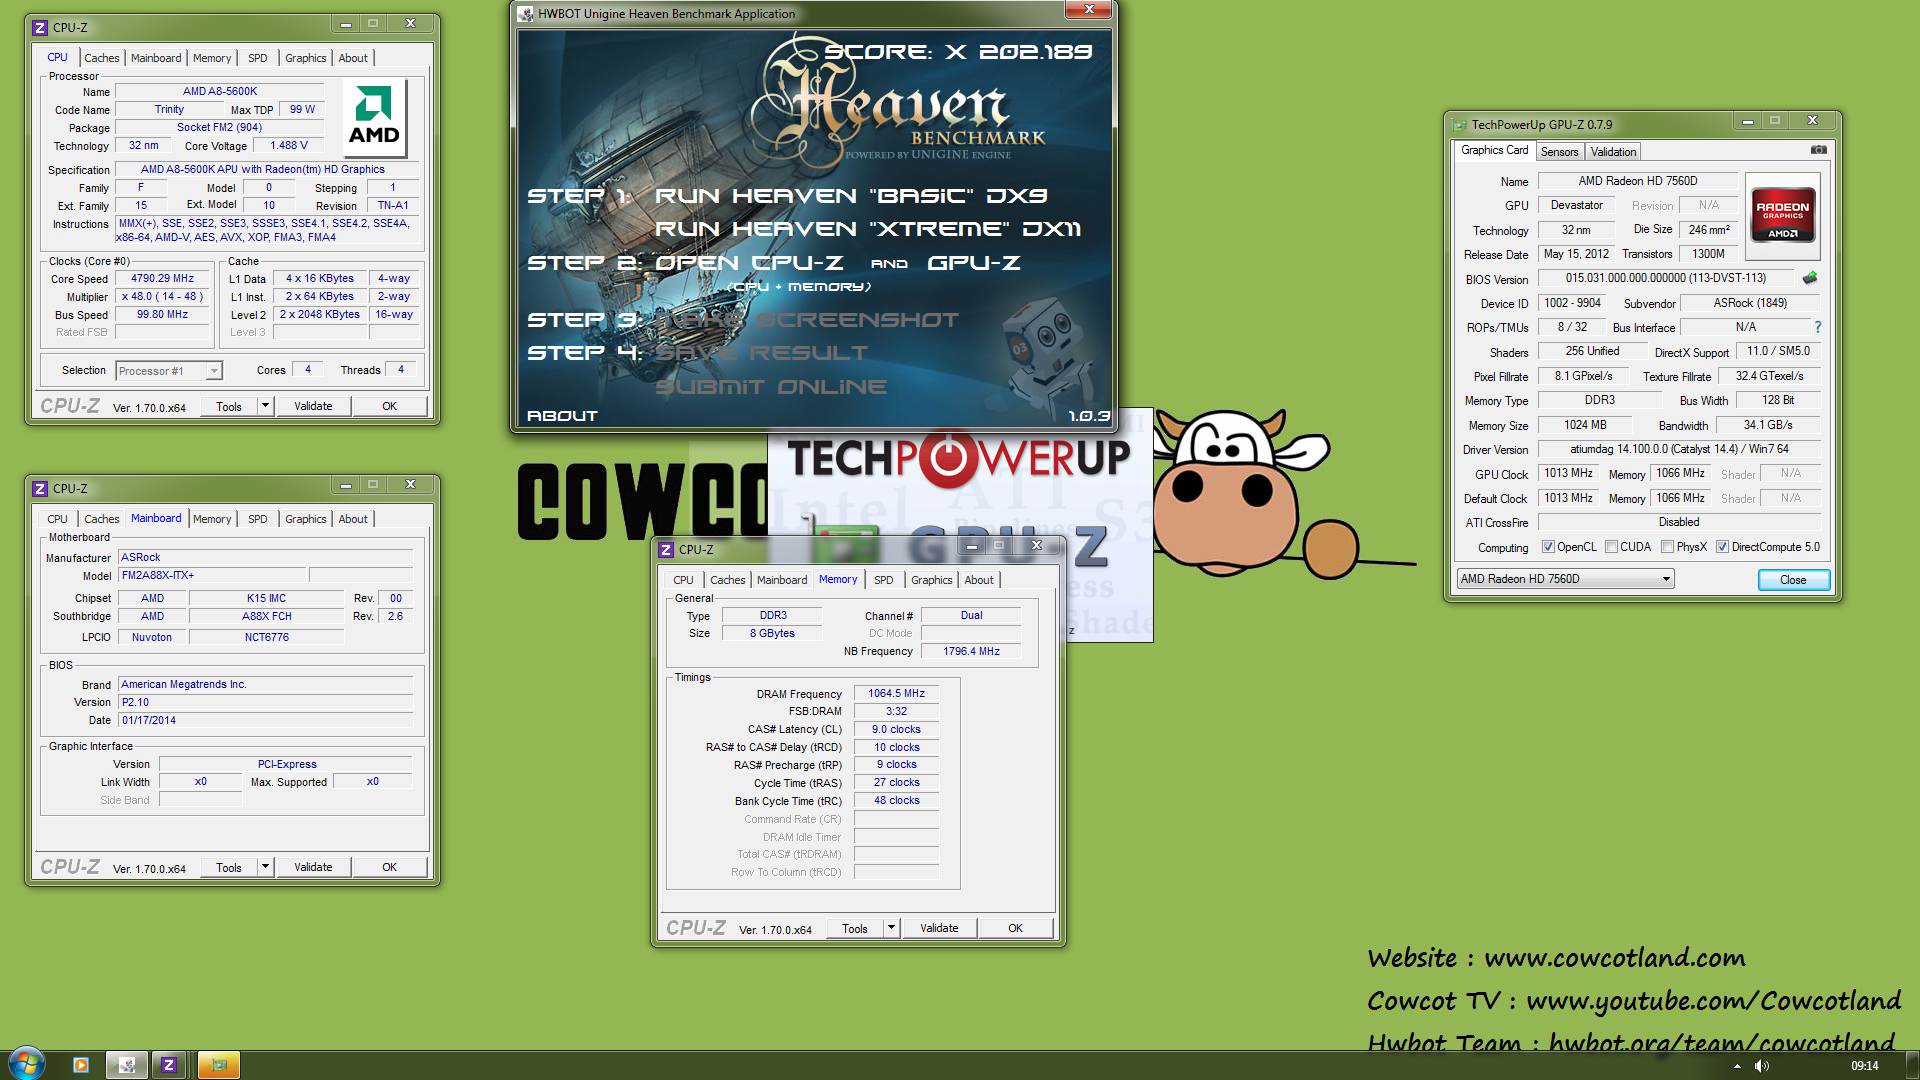Click the Show Desktop button

(1913, 1066)
